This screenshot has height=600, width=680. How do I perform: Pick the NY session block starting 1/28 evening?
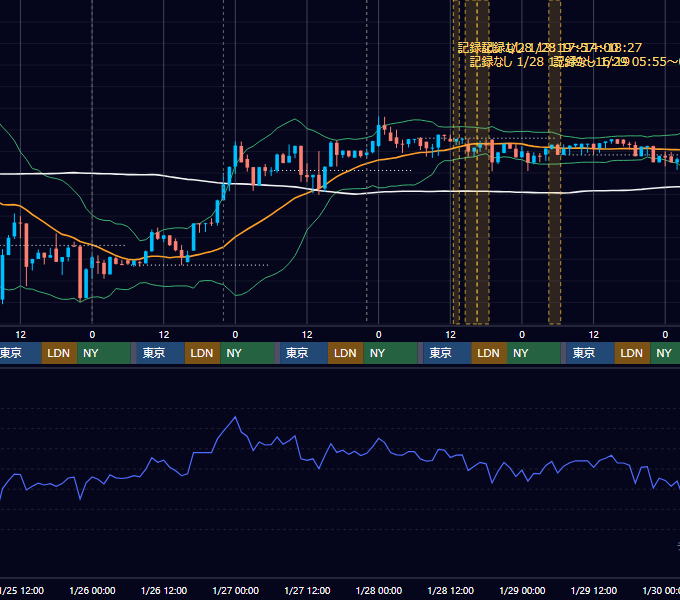tap(534, 353)
